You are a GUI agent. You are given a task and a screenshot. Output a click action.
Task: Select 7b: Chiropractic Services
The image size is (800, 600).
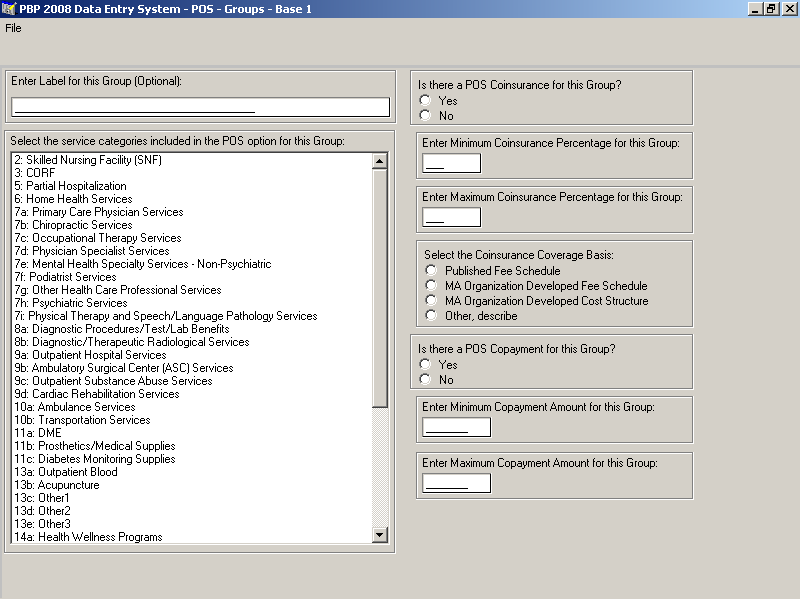[192, 225]
